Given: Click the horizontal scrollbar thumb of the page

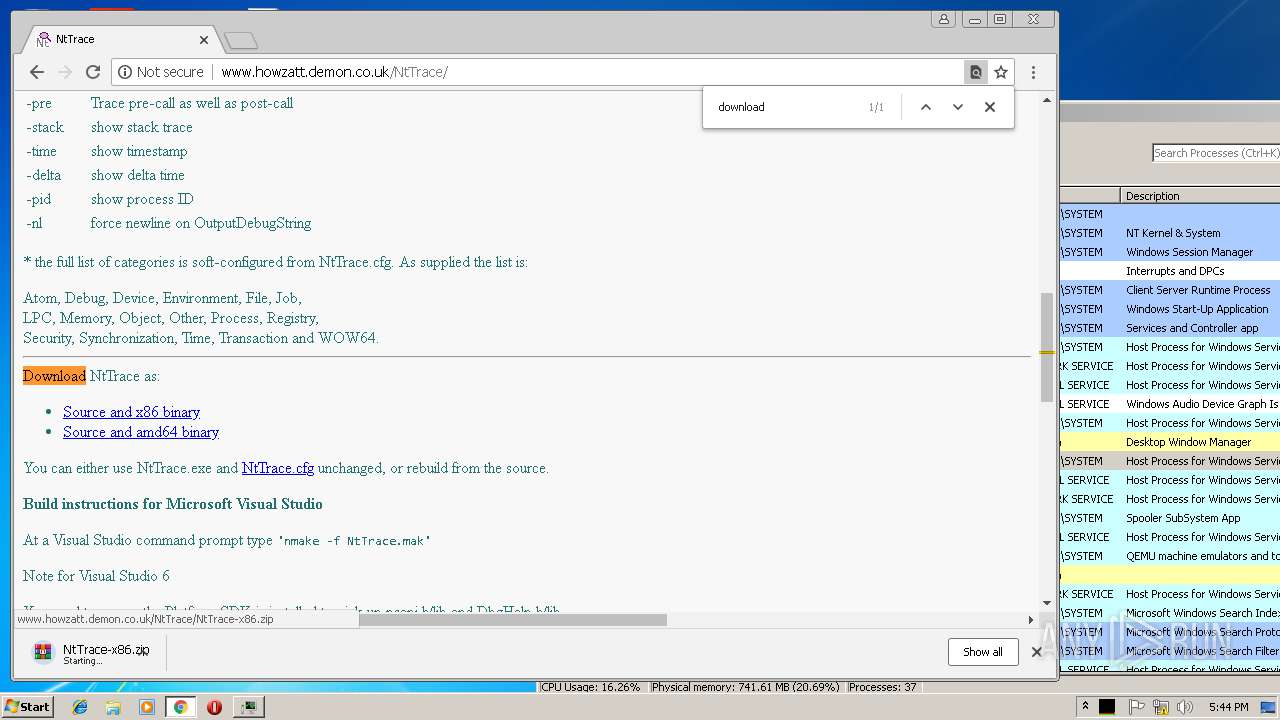Looking at the screenshot, I should [x=512, y=620].
